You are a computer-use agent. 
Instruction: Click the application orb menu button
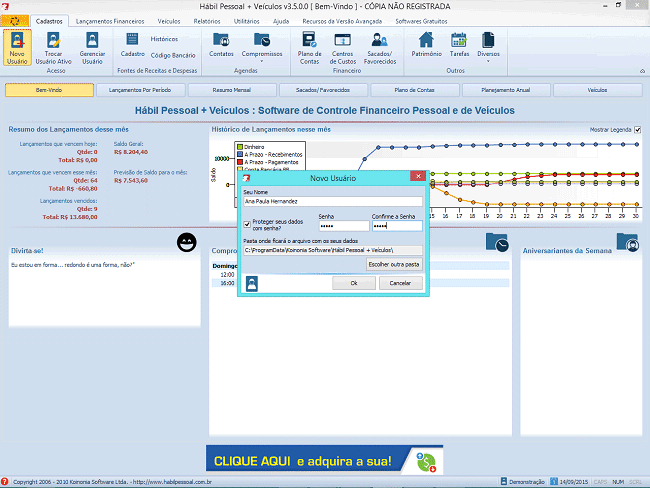coord(15,21)
